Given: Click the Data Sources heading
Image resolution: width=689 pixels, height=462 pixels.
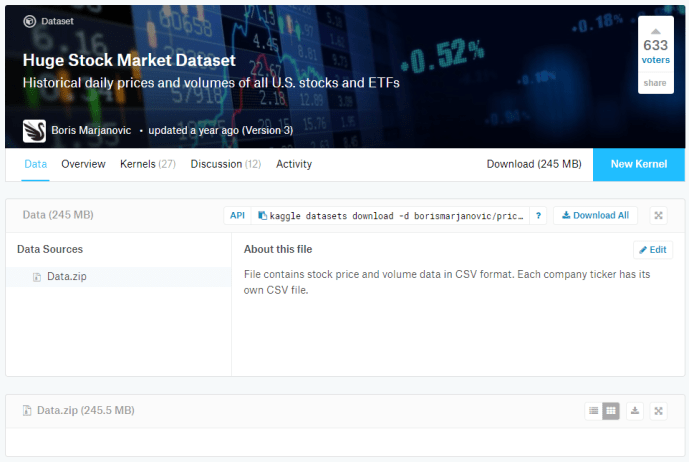Looking at the screenshot, I should point(50,249).
